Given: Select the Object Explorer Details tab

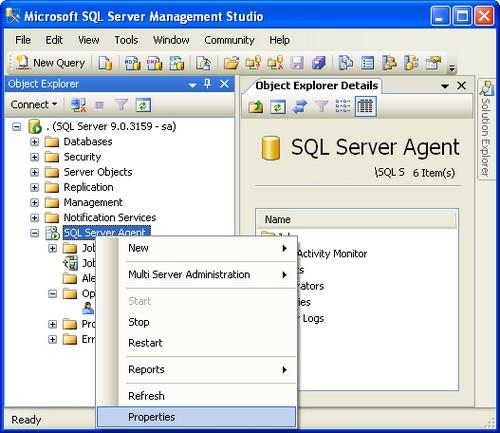Looking at the screenshot, I should click(x=316, y=86).
